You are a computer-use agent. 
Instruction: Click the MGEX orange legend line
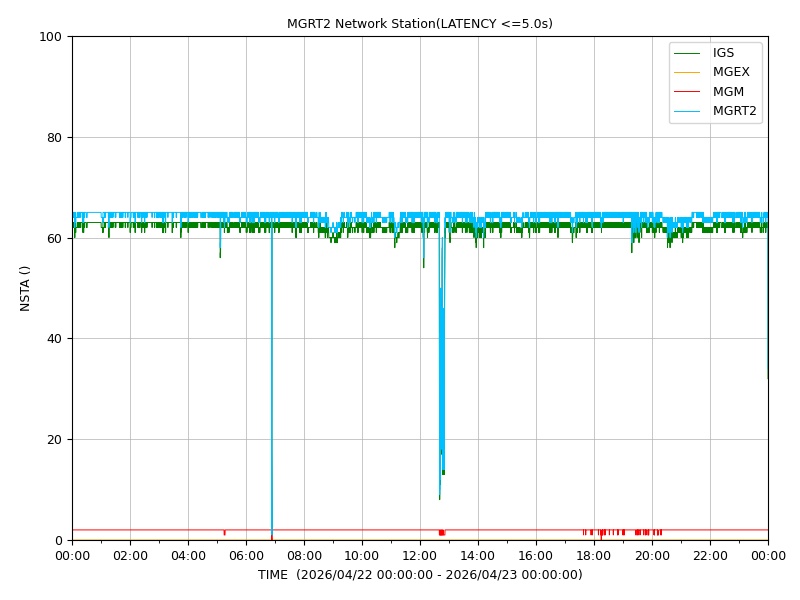click(687, 72)
